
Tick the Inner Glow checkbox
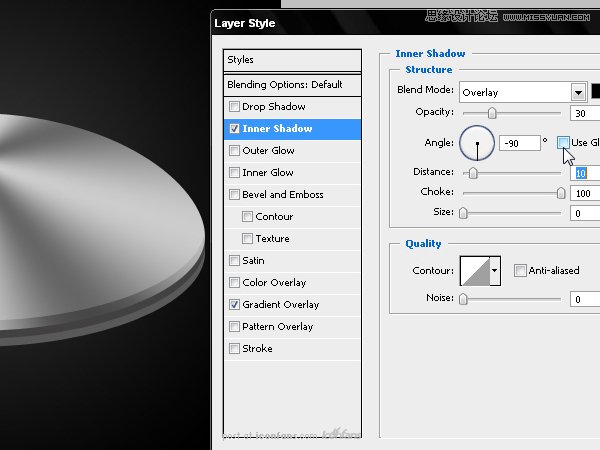[234, 173]
